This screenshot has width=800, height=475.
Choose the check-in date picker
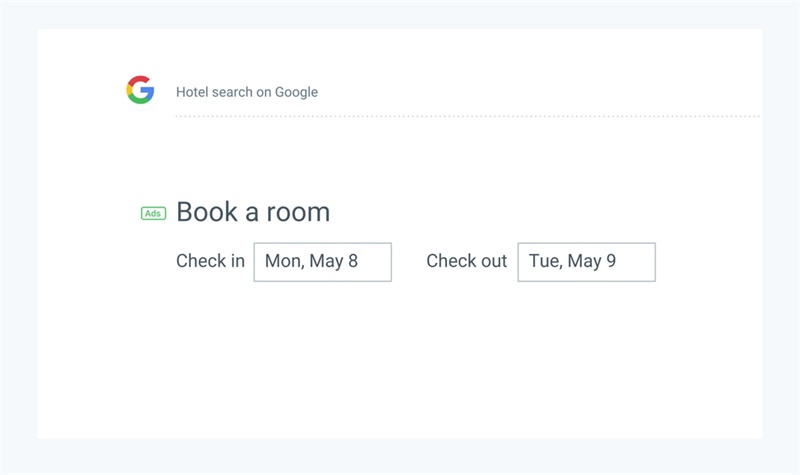[322, 262]
